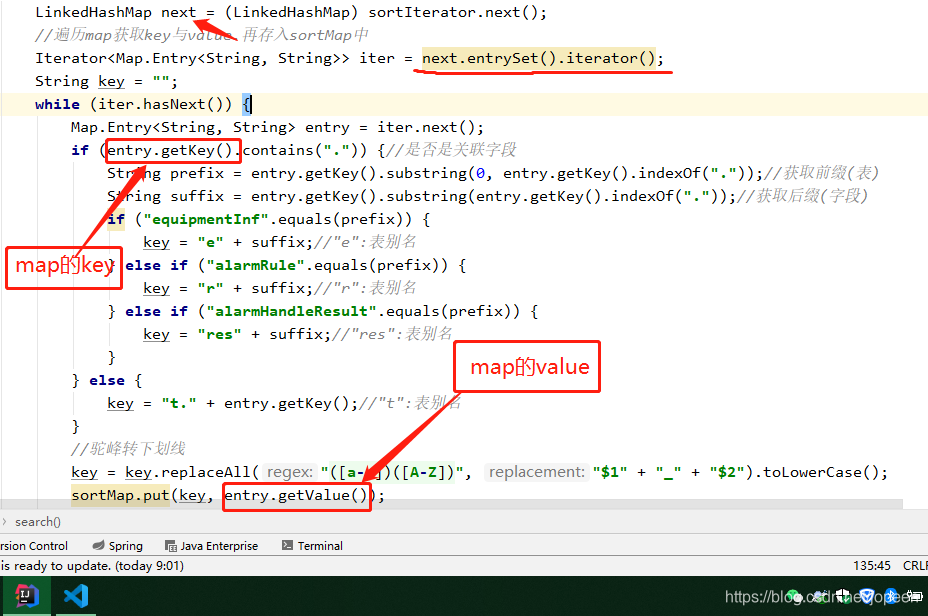Click the //获取后缀(字段) comment
The image size is (928, 616).
[803, 196]
